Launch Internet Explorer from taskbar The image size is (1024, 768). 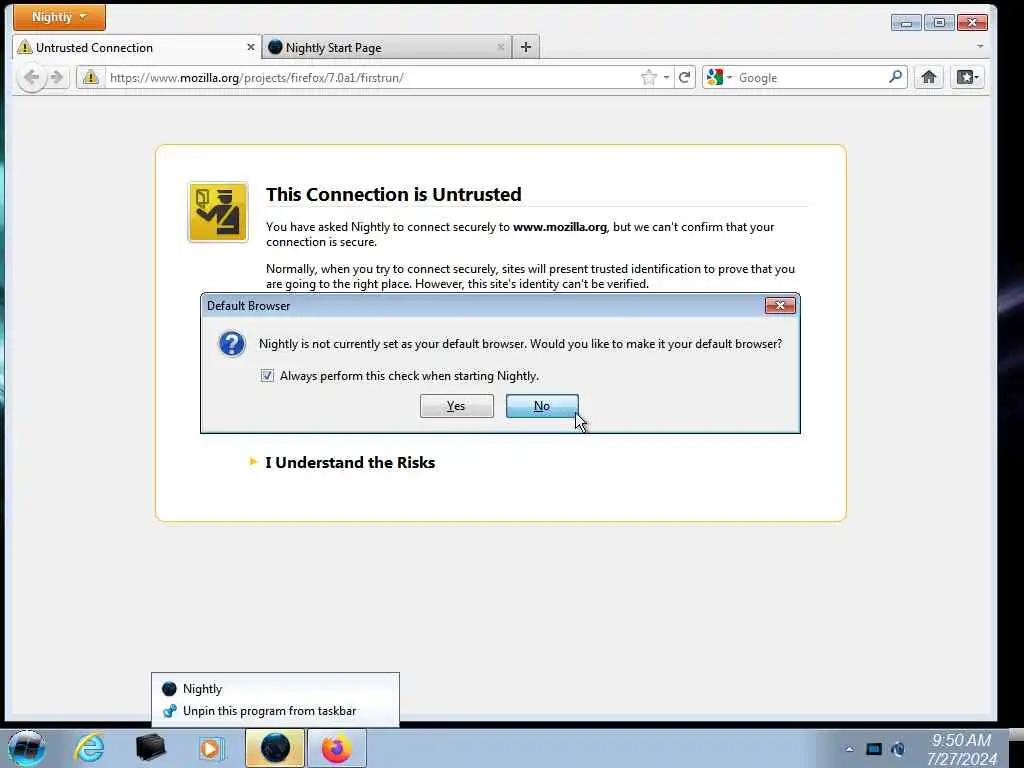point(89,748)
